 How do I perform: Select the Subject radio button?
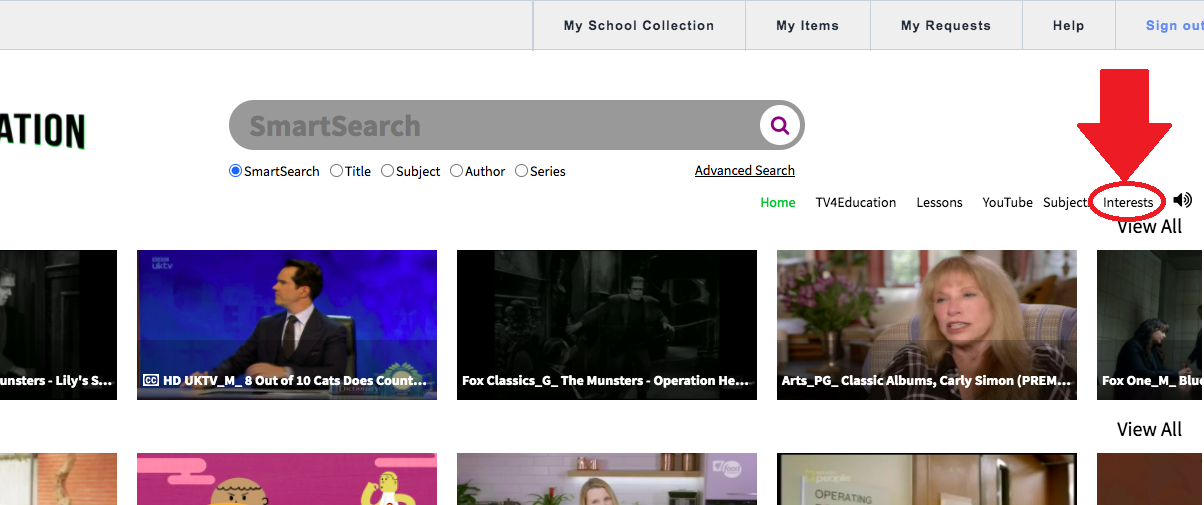388,171
